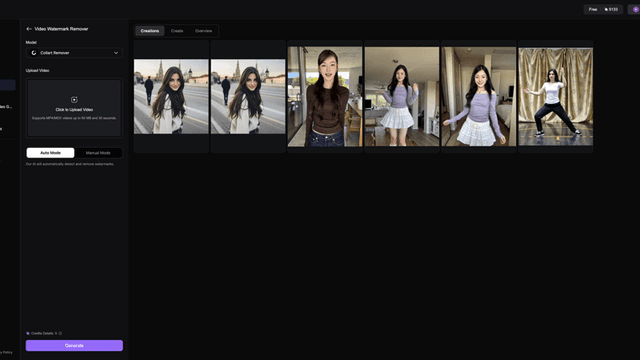
Task: Open the Create tab
Action: point(177,31)
